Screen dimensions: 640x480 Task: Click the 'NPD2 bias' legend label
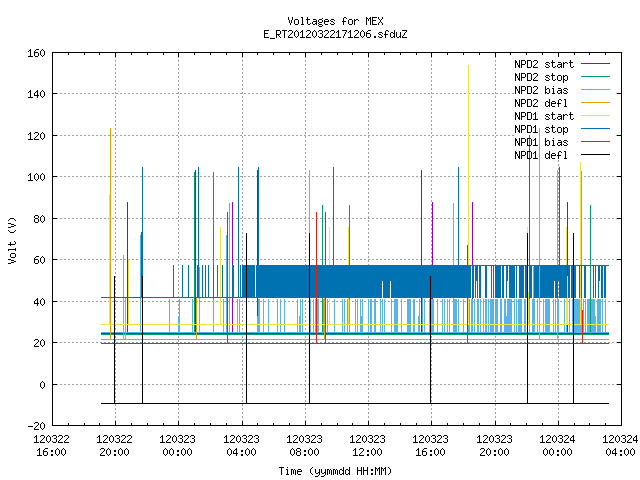click(541, 90)
